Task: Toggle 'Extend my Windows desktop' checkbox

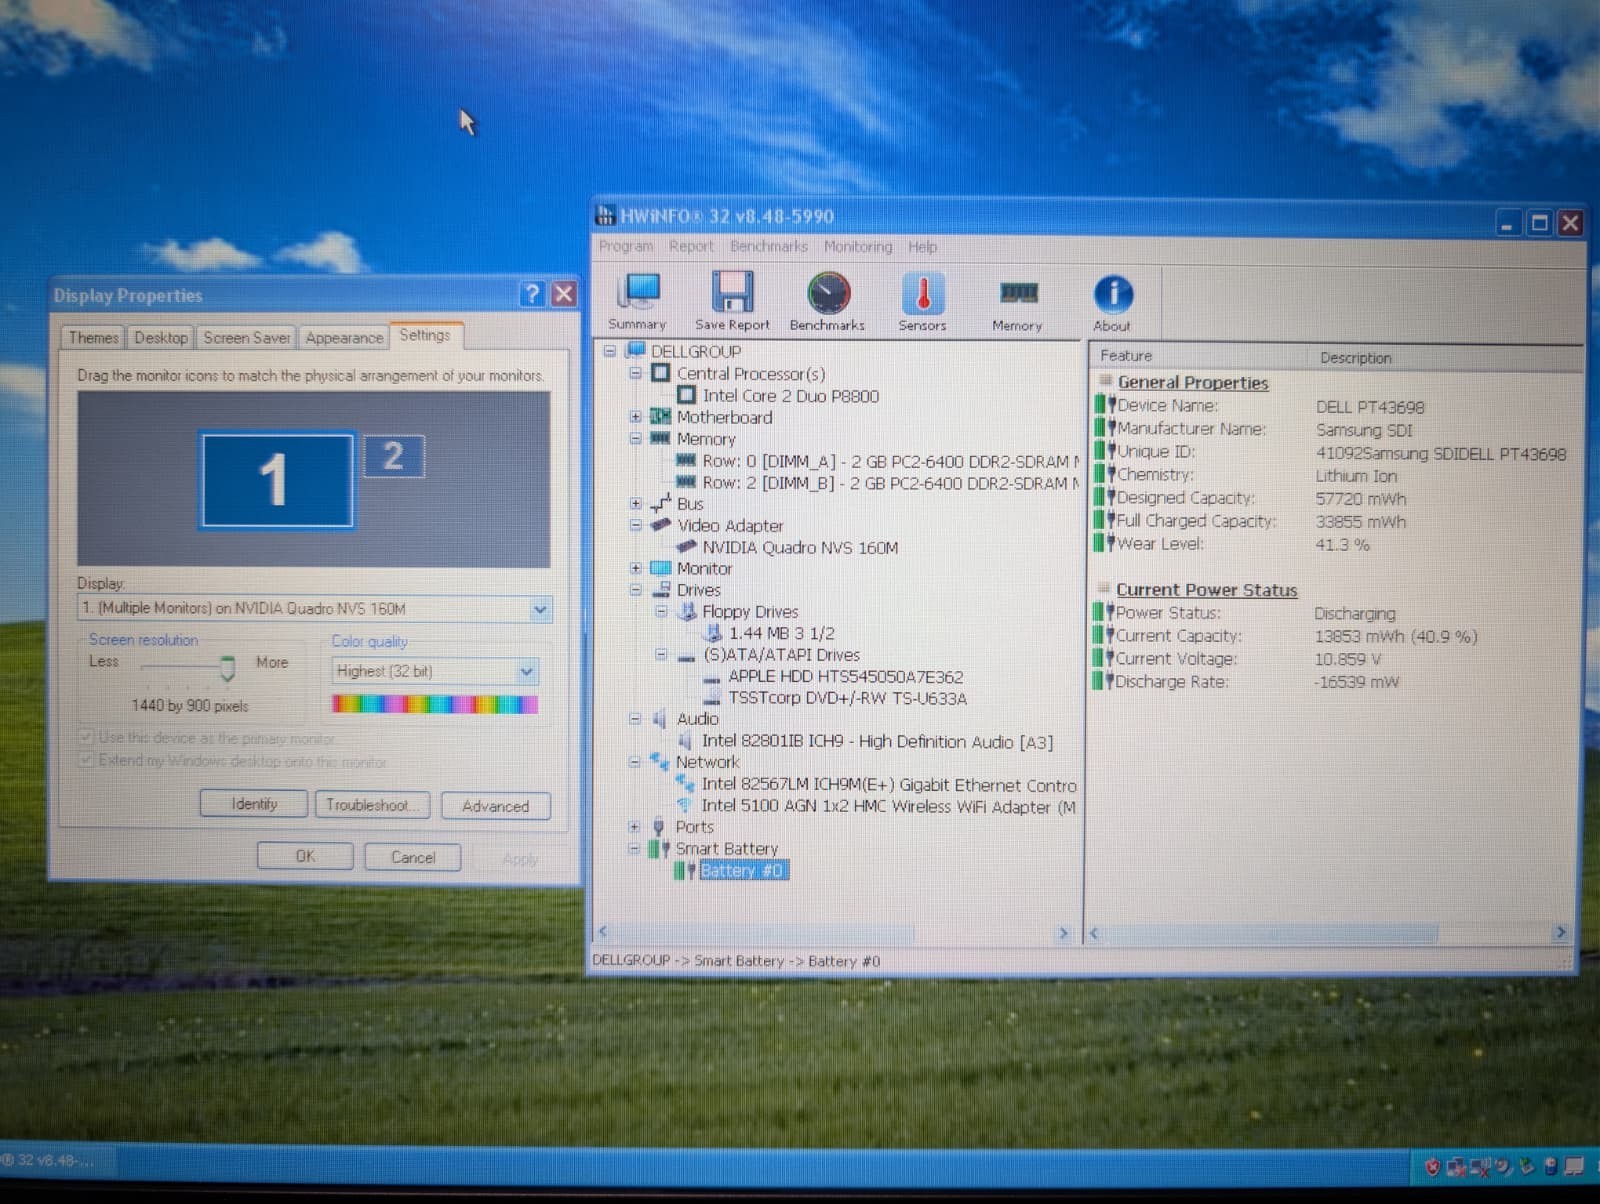Action: [87, 760]
